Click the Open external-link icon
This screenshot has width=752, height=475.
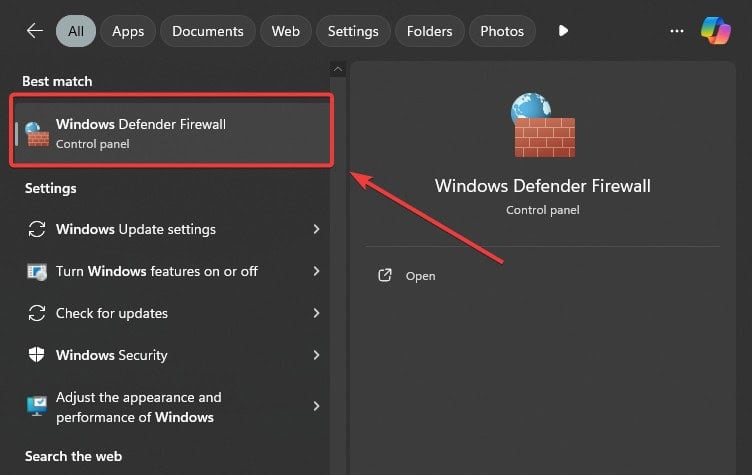pyautogui.click(x=385, y=275)
